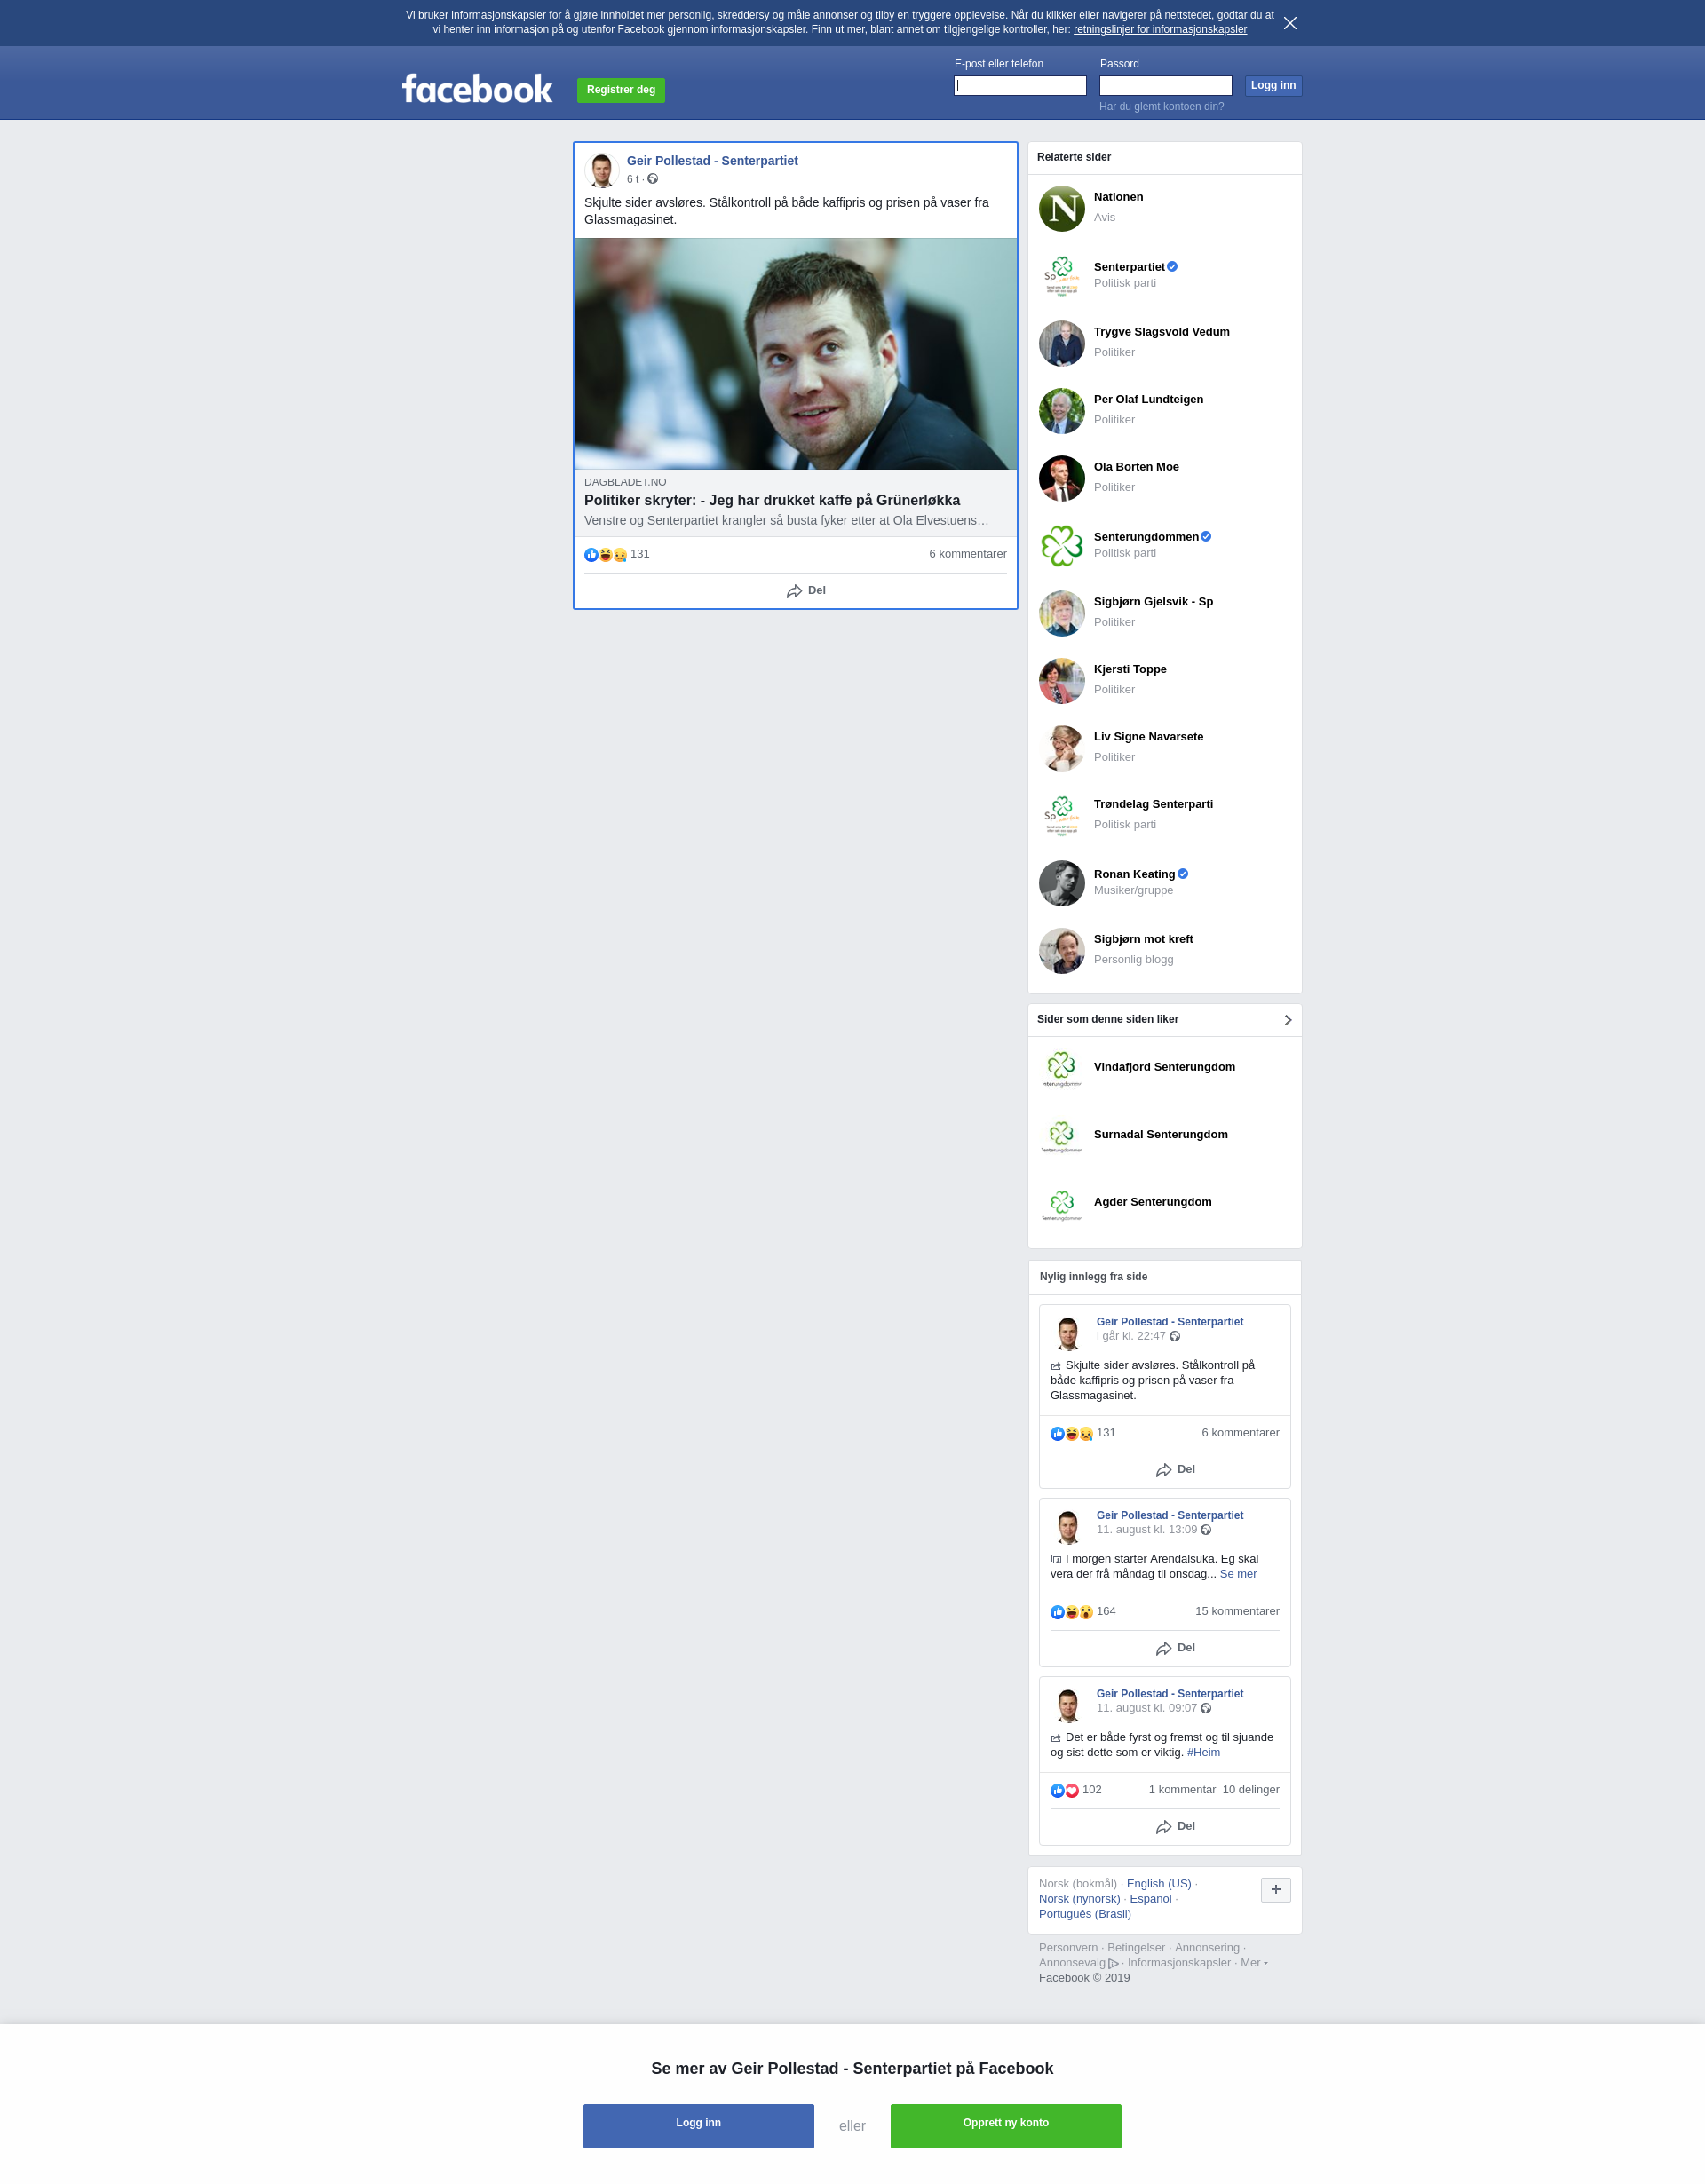The image size is (1705, 2184).
Task: Open Senterungdommen clover logo
Action: (x=1061, y=546)
